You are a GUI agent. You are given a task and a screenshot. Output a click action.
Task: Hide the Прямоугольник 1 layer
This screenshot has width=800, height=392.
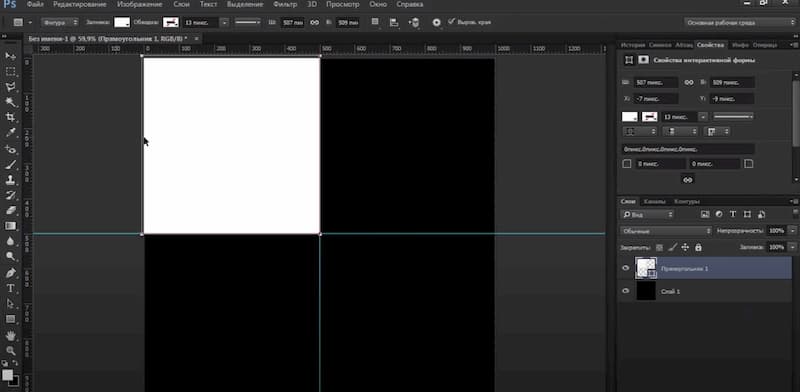(626, 268)
